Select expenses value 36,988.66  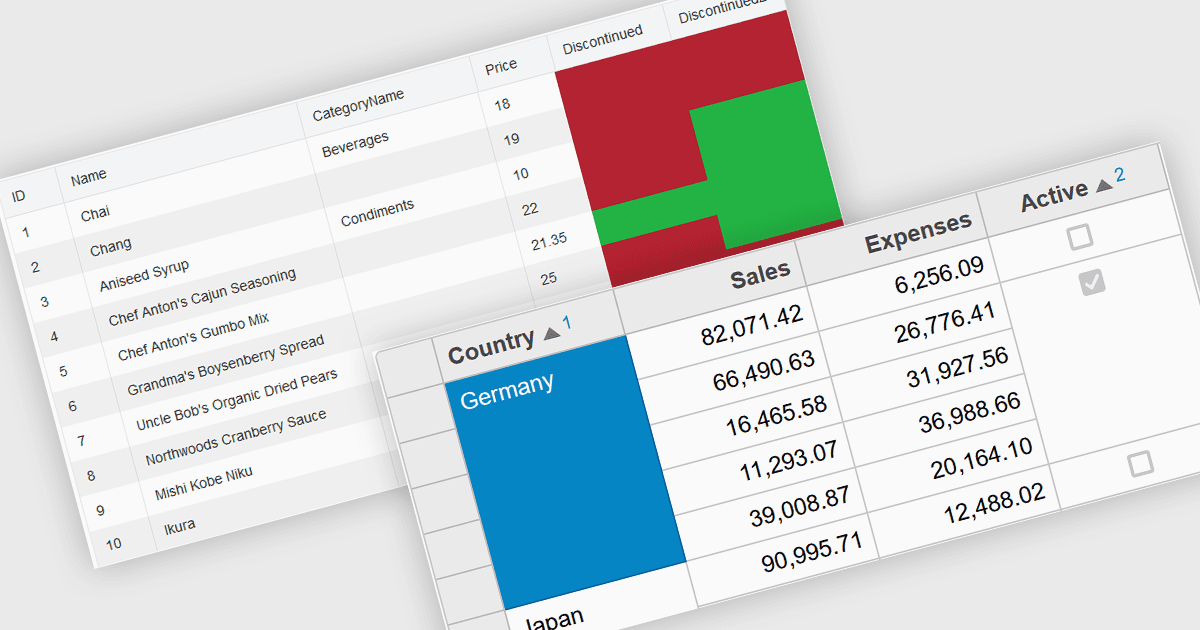968,415
